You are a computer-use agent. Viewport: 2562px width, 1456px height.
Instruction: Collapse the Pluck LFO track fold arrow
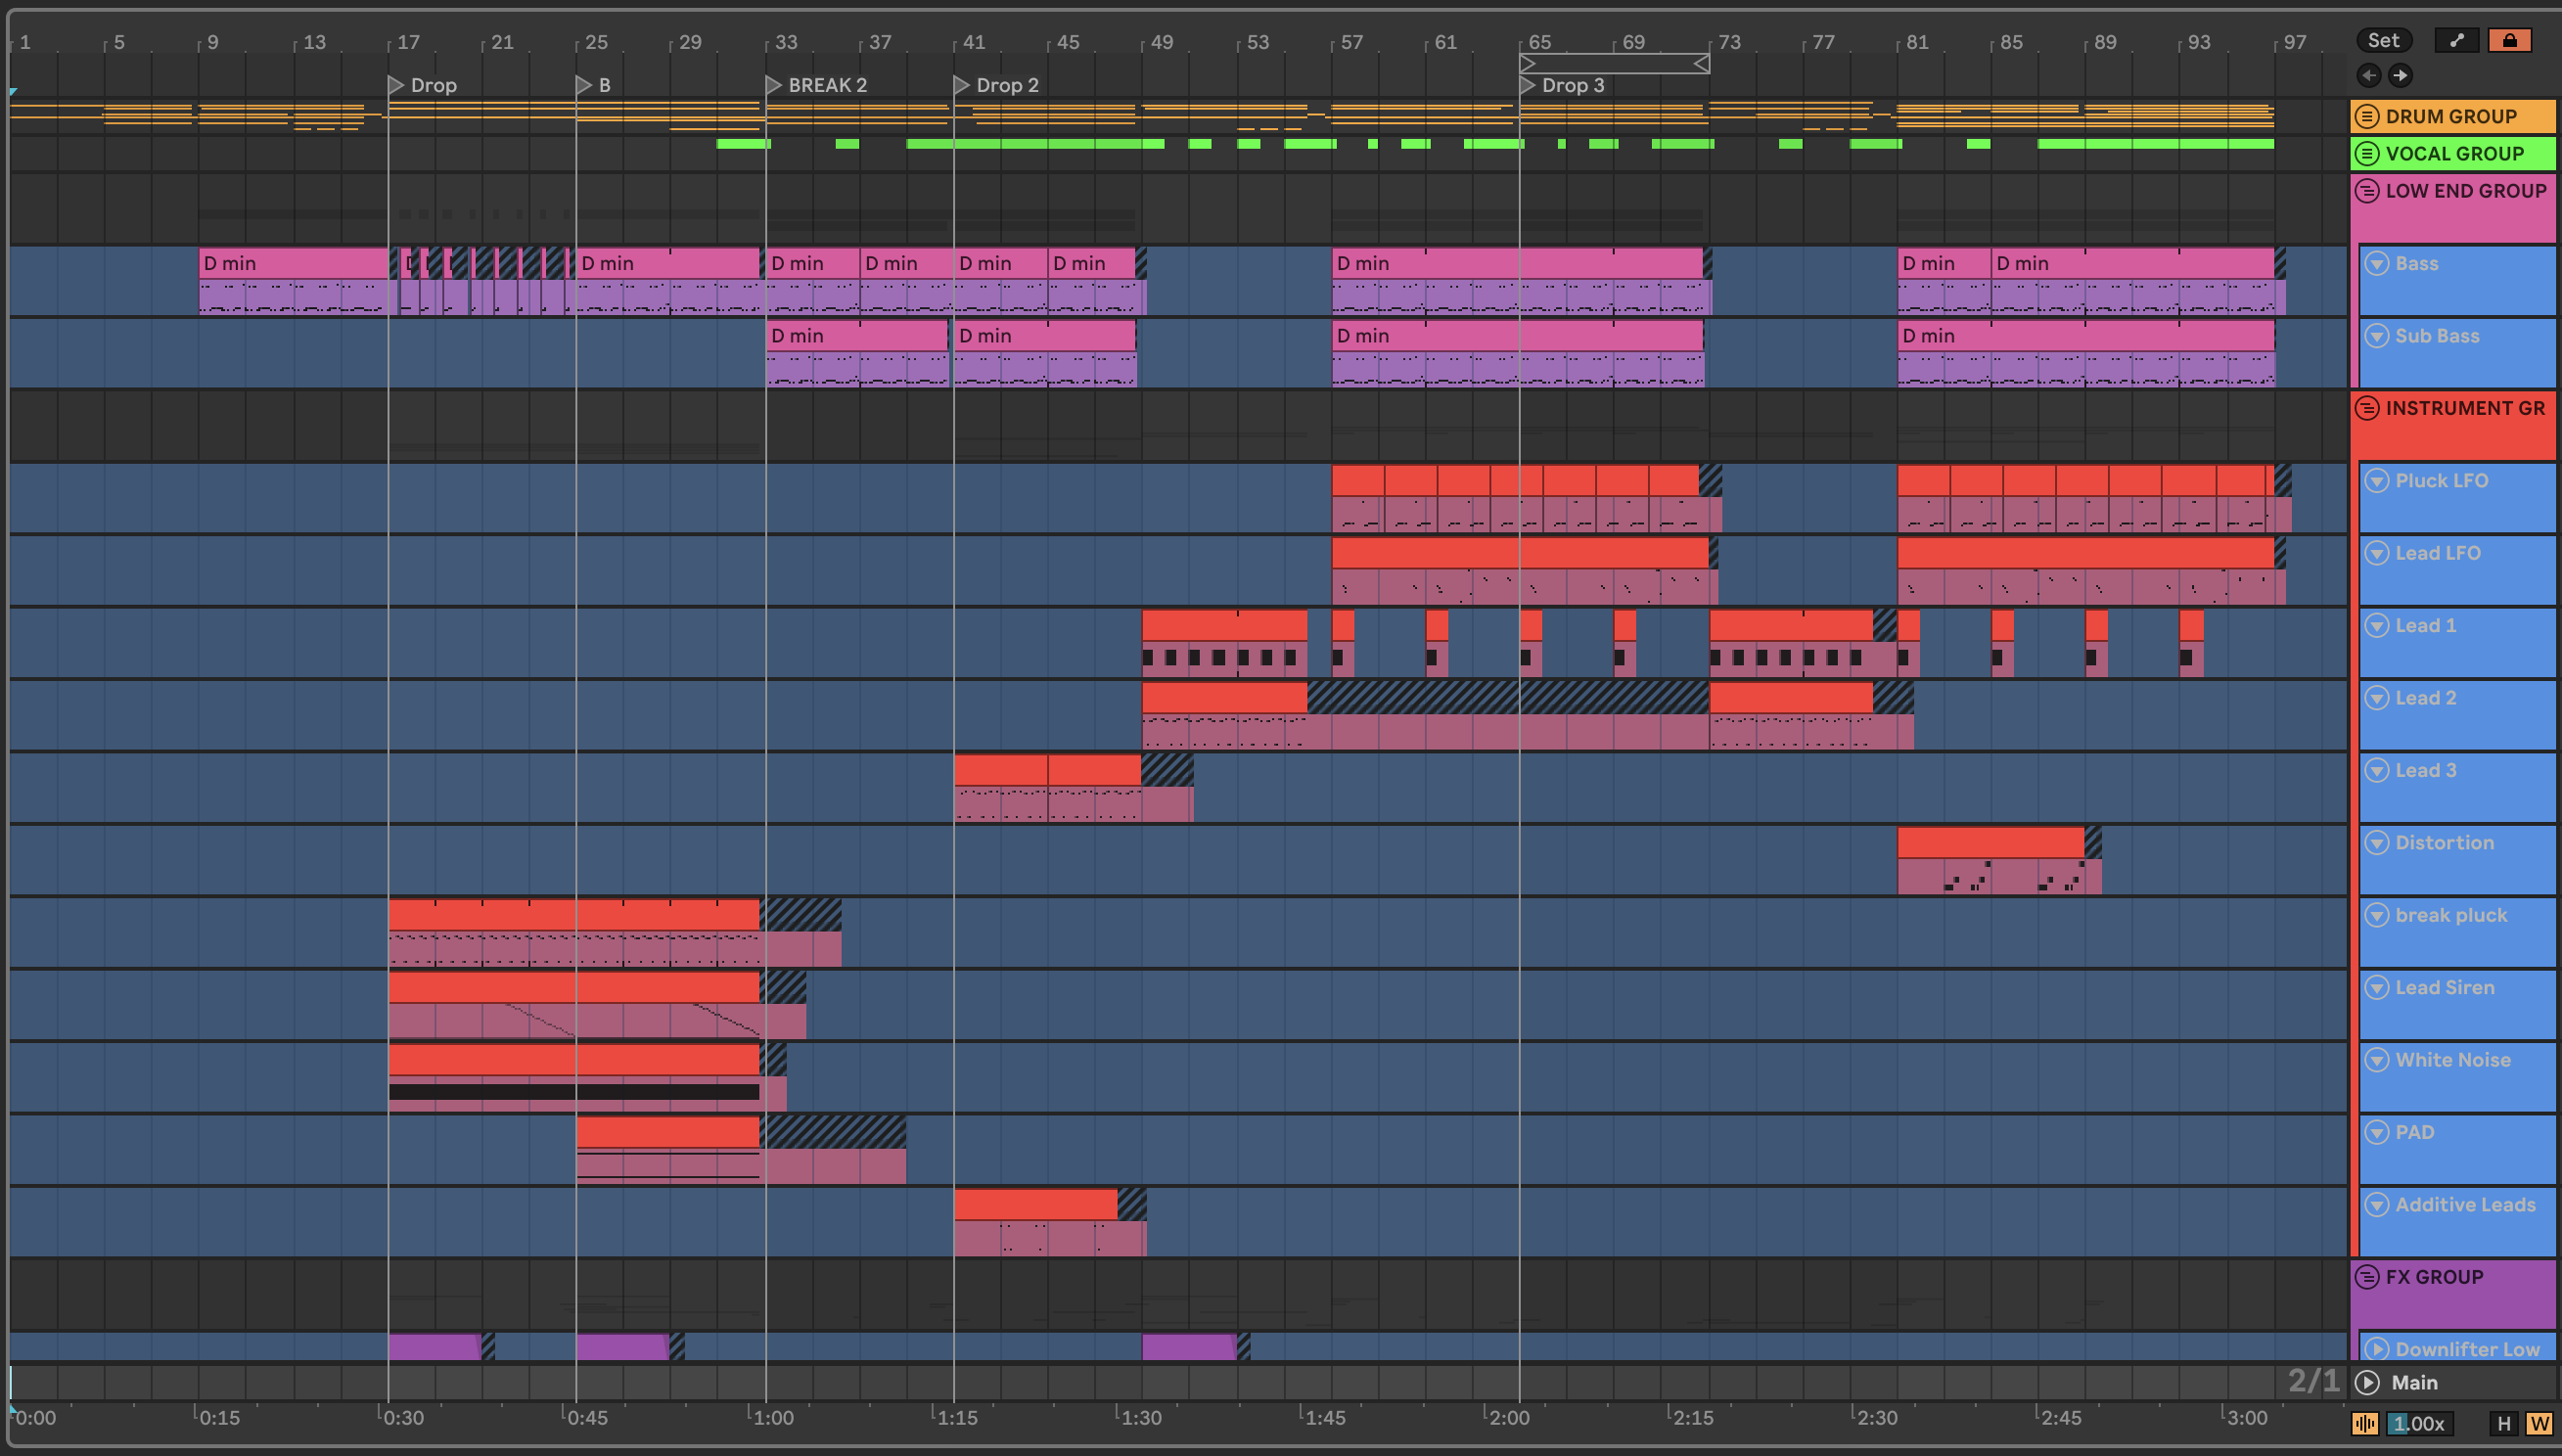[x=2377, y=480]
